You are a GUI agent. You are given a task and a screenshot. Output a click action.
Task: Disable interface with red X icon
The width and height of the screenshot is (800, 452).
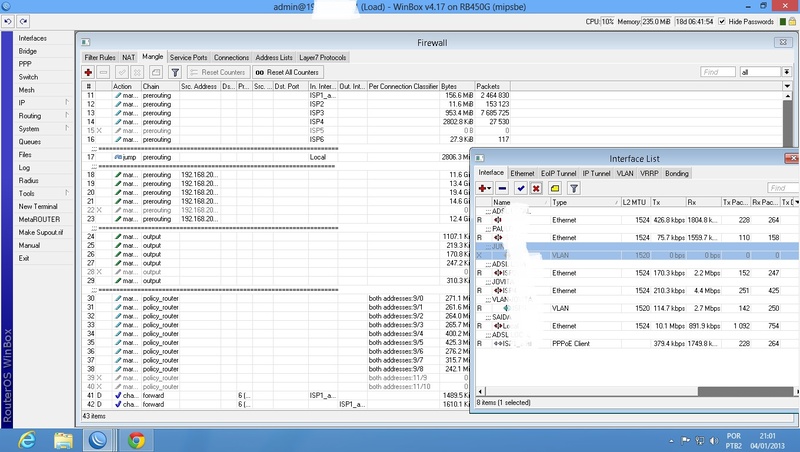(536, 188)
